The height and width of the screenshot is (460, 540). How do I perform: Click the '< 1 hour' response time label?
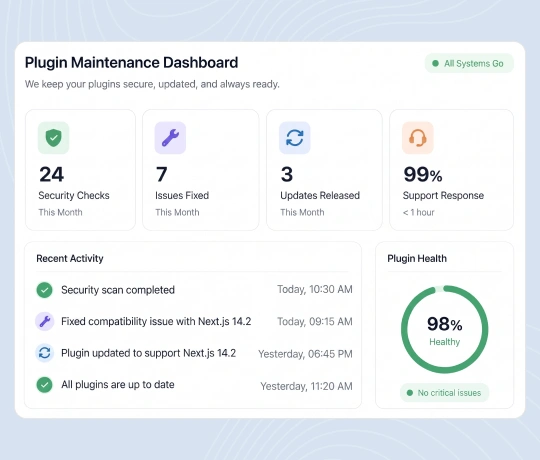pyautogui.click(x=418, y=212)
